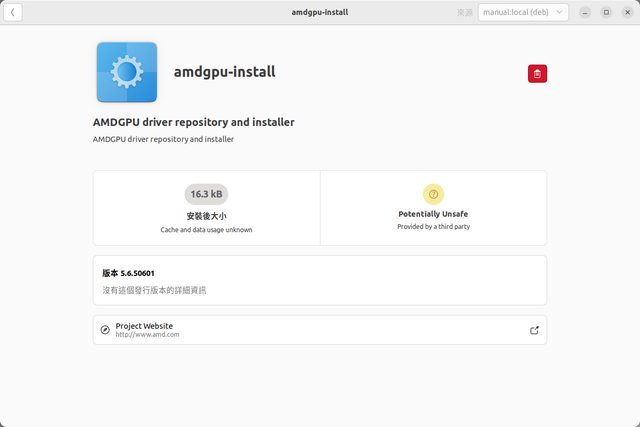Close the amdgpu-install window

tap(627, 12)
